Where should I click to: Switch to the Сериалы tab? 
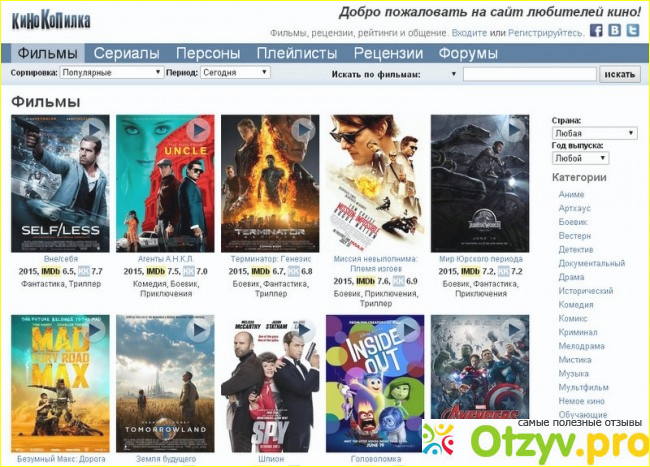click(126, 53)
